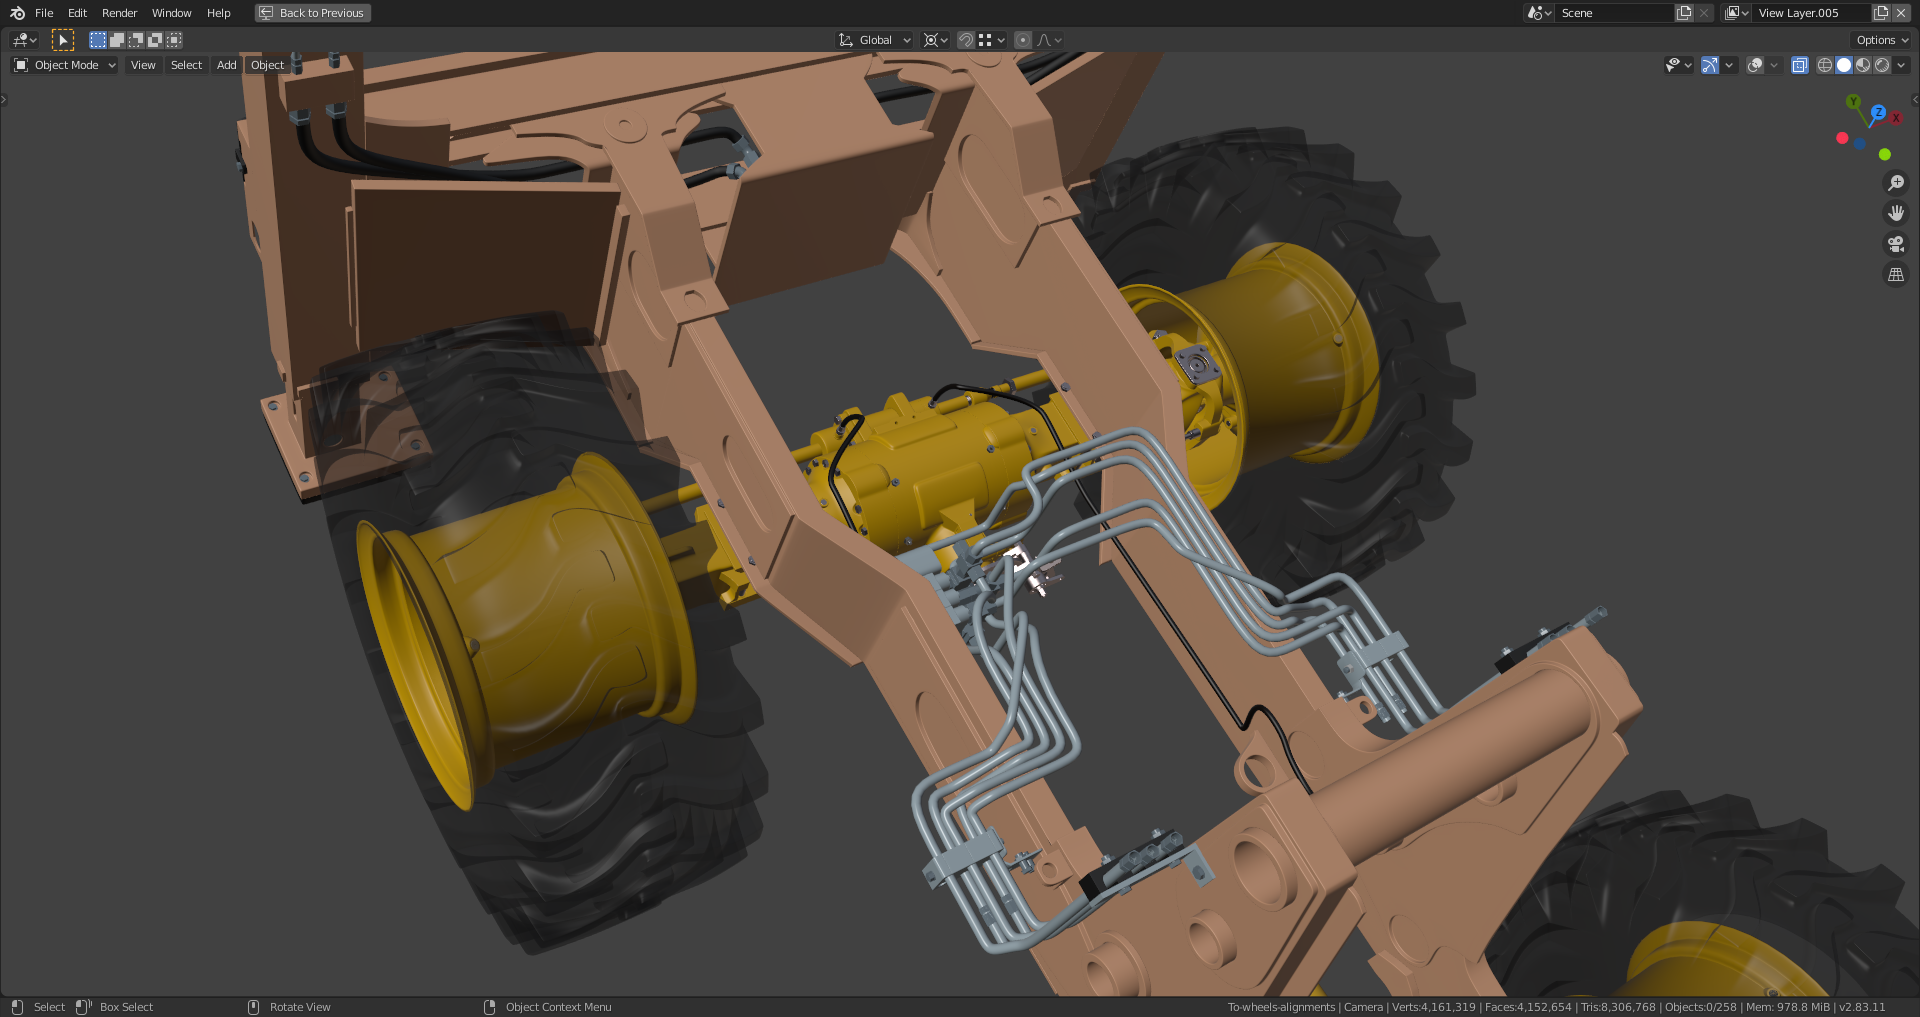Viewport: 1920px width, 1017px height.
Task: Open the Window menu
Action: click(x=171, y=13)
